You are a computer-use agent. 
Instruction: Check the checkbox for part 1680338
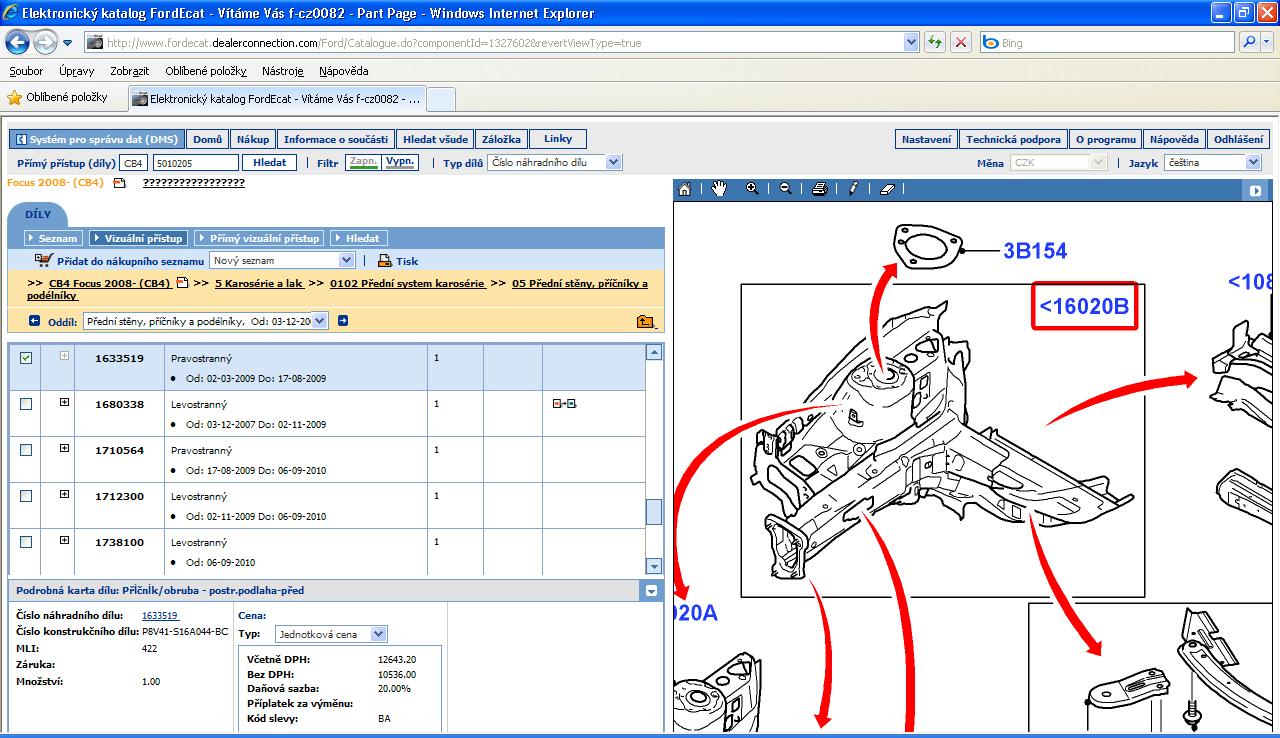click(26, 404)
